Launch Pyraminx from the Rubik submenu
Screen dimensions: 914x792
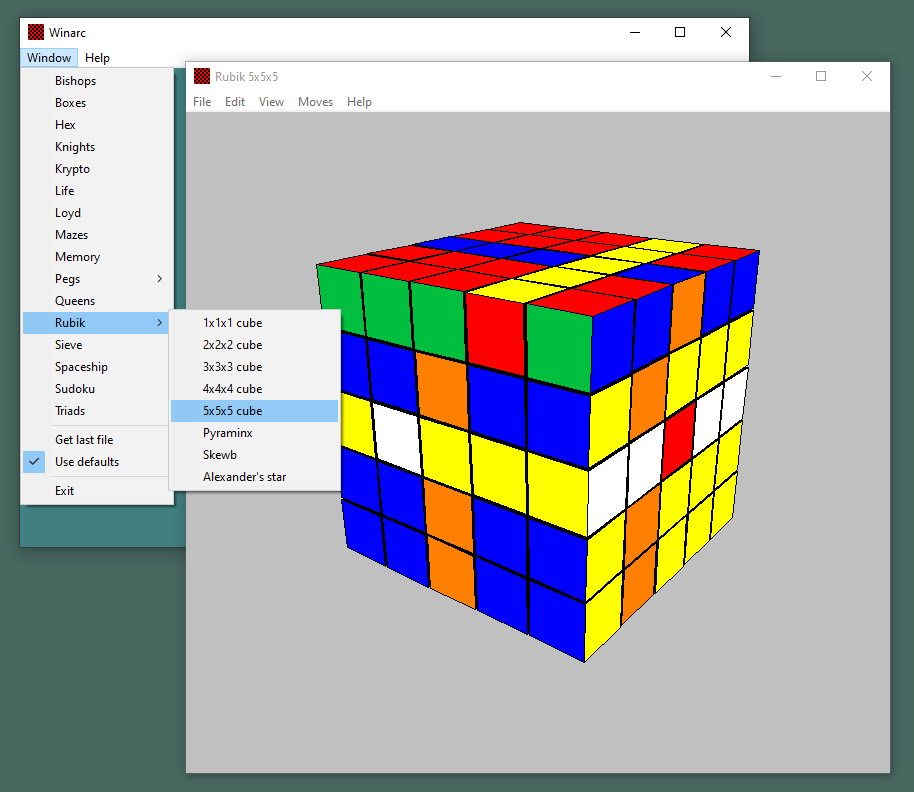tap(255, 433)
